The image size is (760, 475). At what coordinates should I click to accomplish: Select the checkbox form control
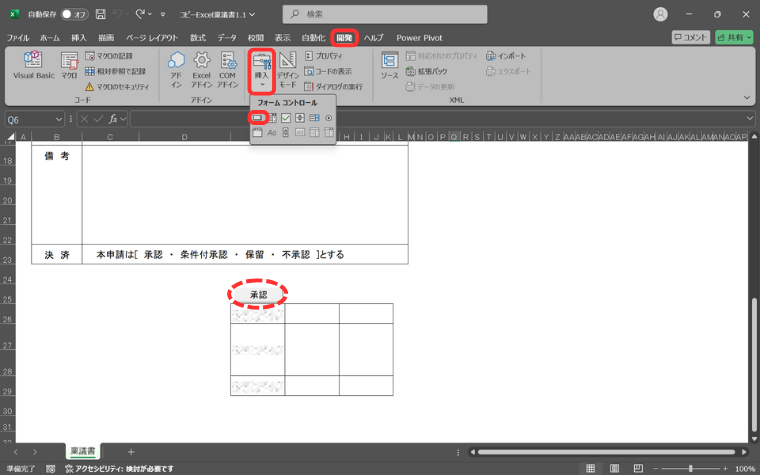tap(286, 118)
